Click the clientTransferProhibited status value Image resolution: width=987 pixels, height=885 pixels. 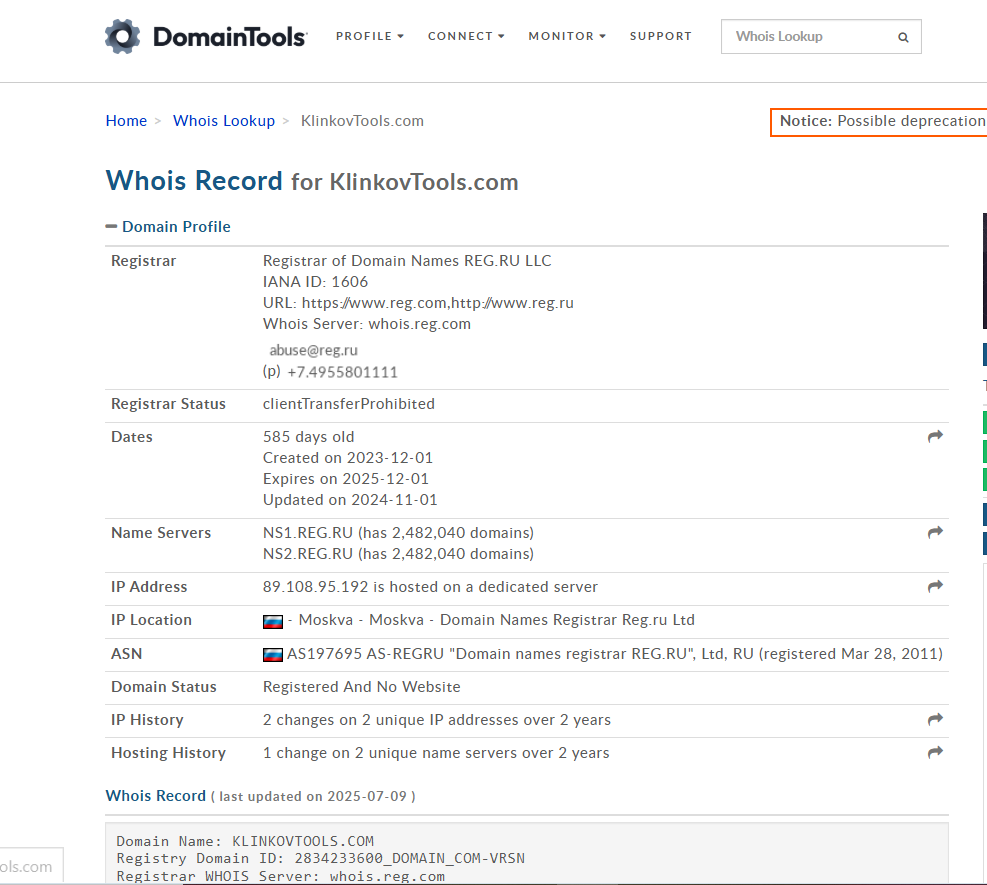pos(349,403)
